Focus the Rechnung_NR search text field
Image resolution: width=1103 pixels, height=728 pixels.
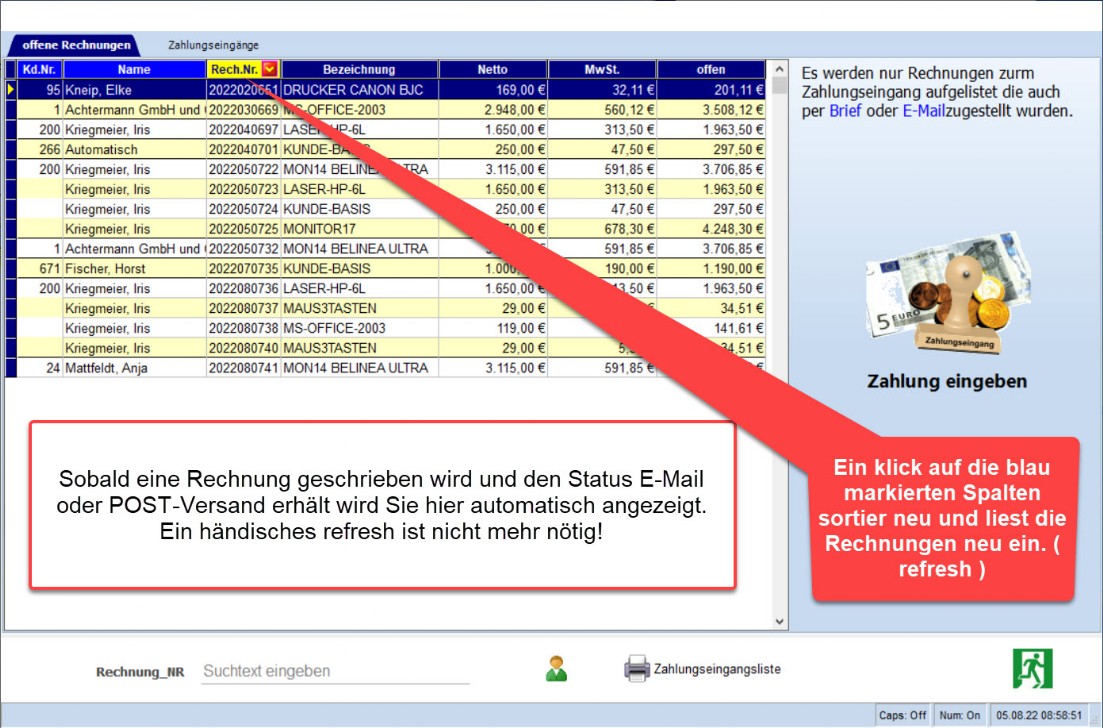tap(335, 671)
